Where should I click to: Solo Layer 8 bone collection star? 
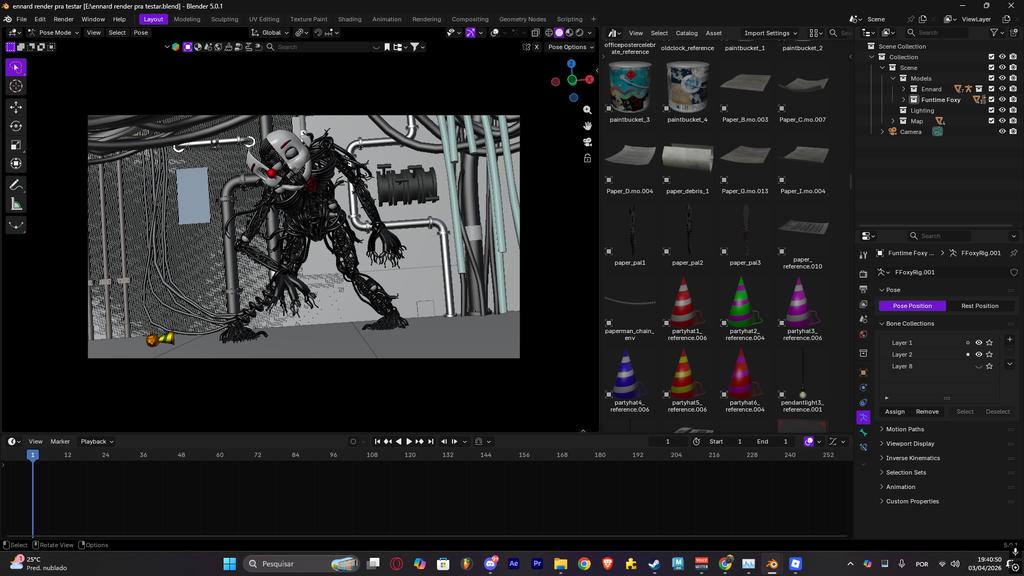989,366
